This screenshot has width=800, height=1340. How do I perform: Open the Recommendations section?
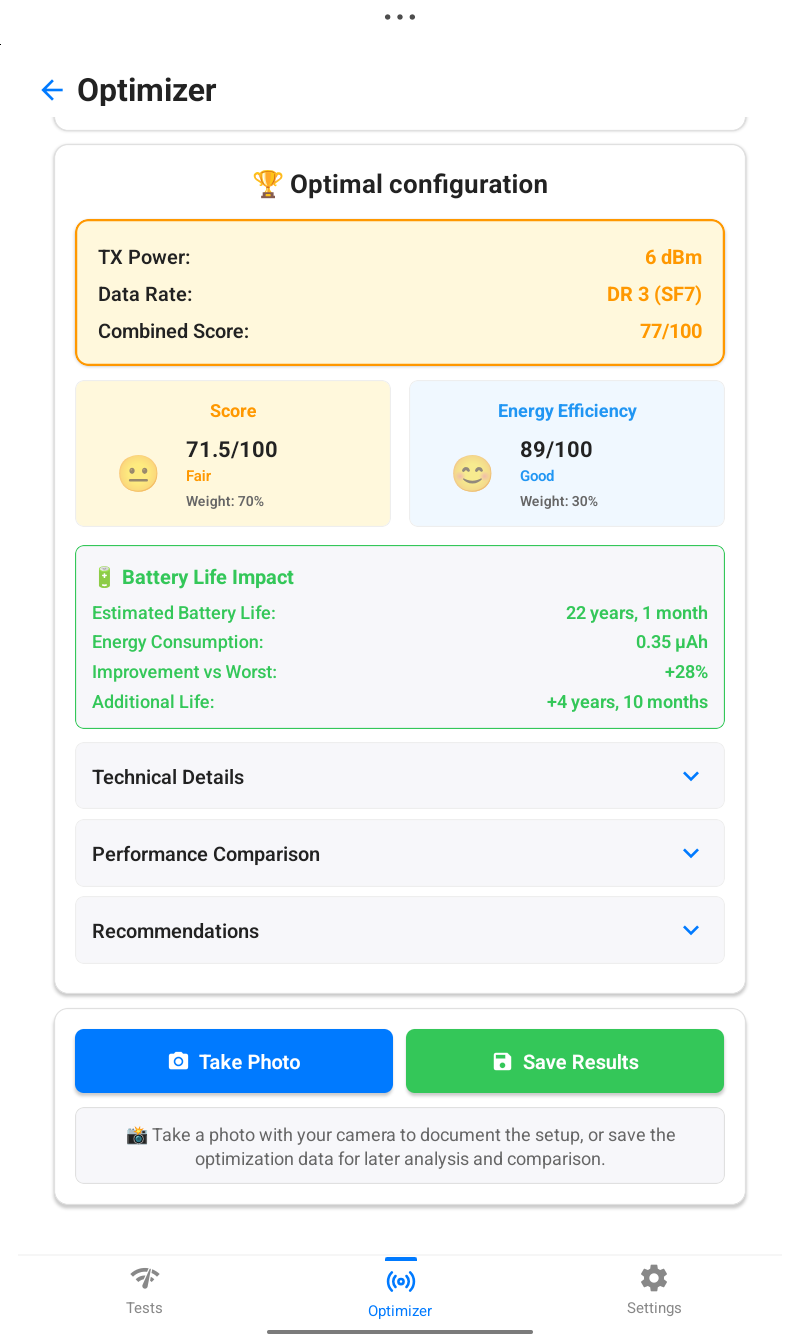(x=400, y=930)
